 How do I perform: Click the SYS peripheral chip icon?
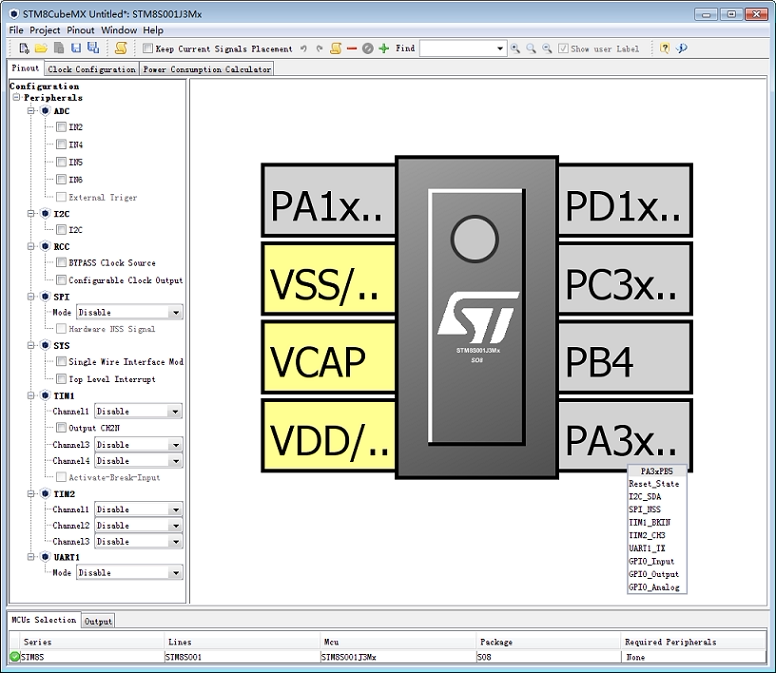[45, 345]
